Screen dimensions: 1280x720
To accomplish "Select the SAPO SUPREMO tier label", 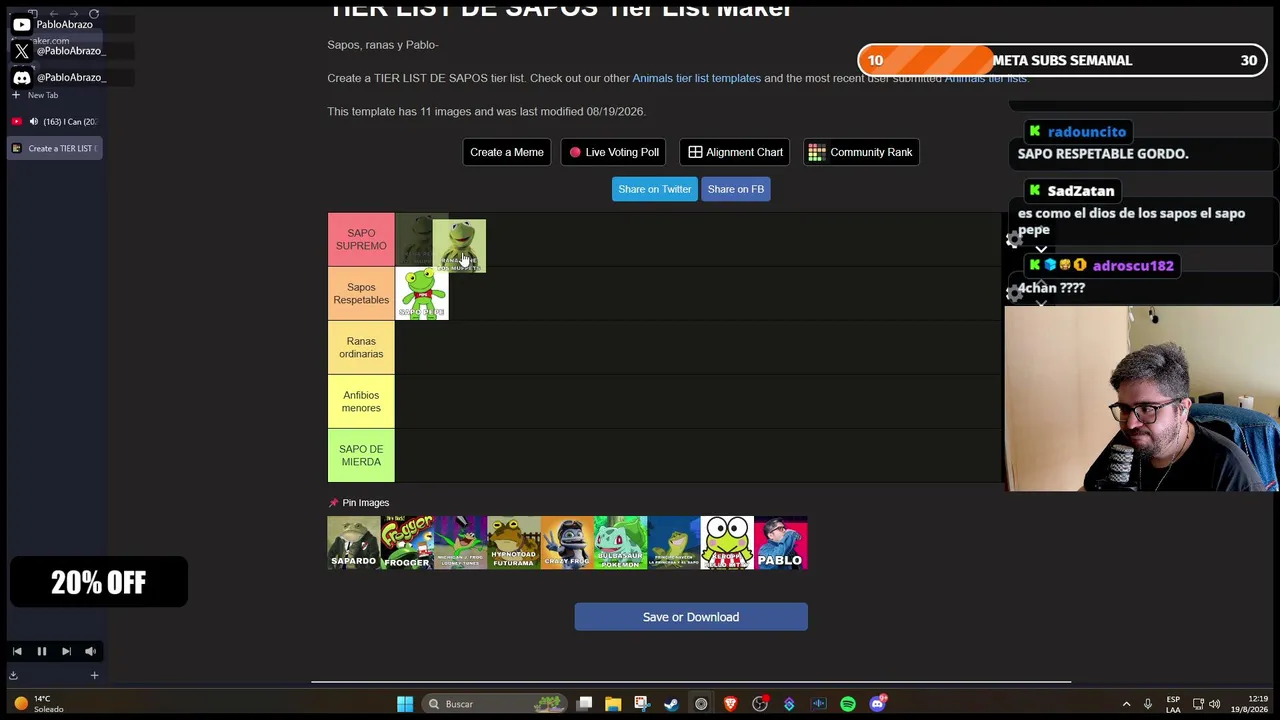I will (361, 239).
